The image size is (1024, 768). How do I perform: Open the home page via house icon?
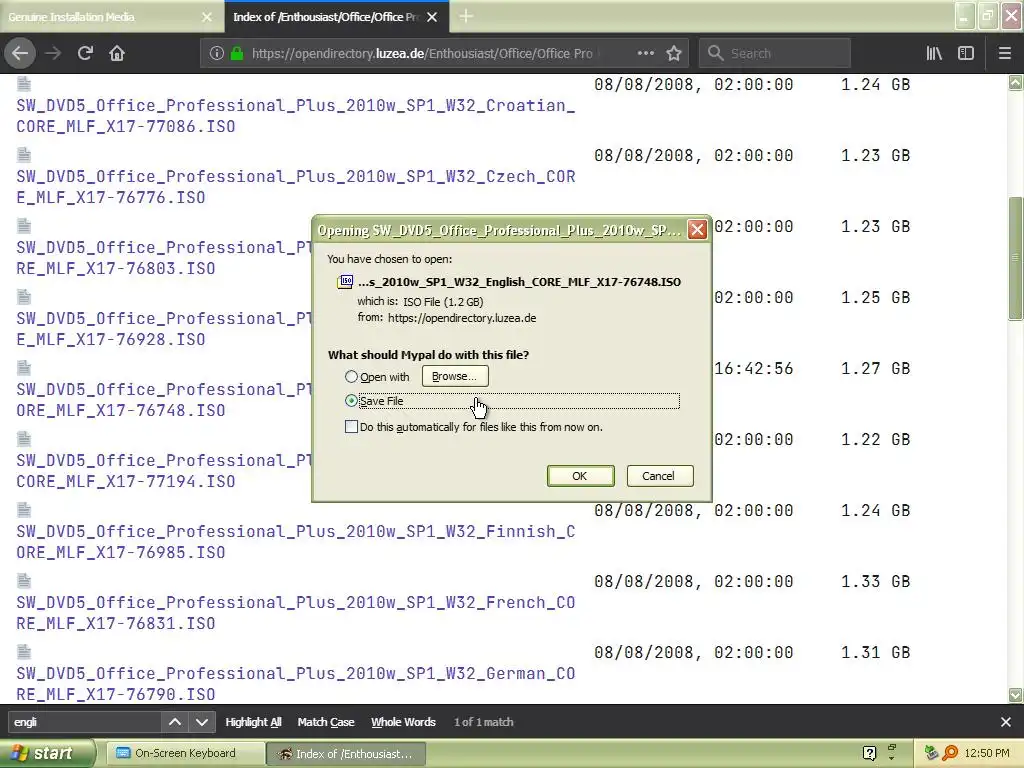tap(117, 54)
